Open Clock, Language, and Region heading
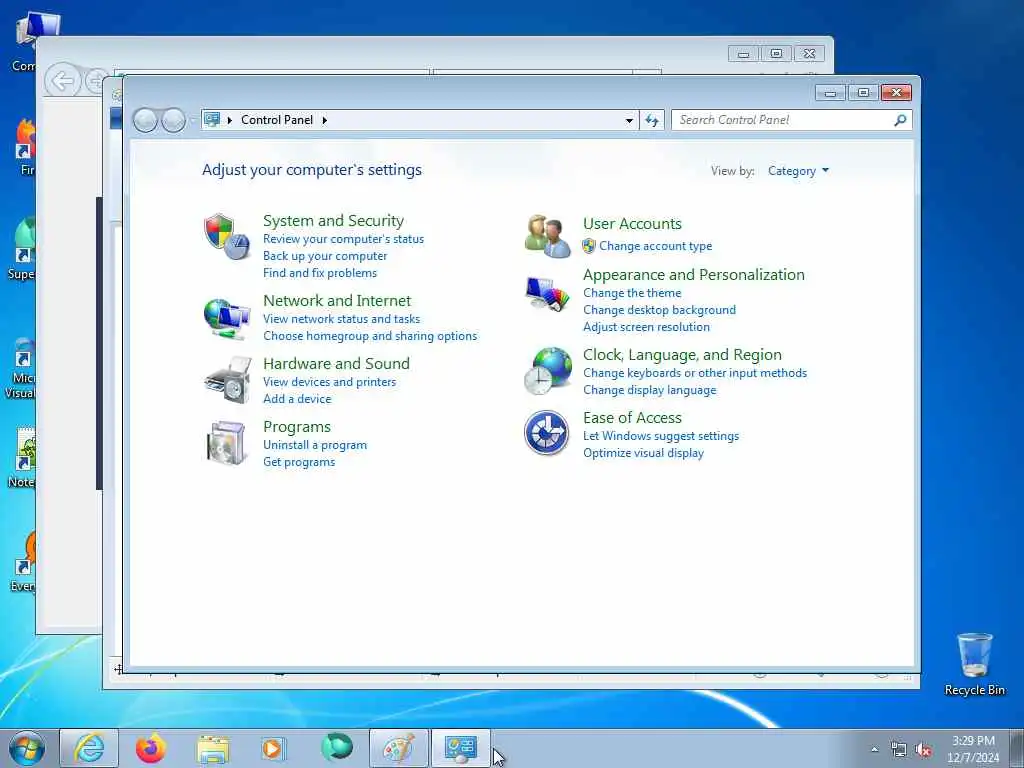 [x=682, y=355]
